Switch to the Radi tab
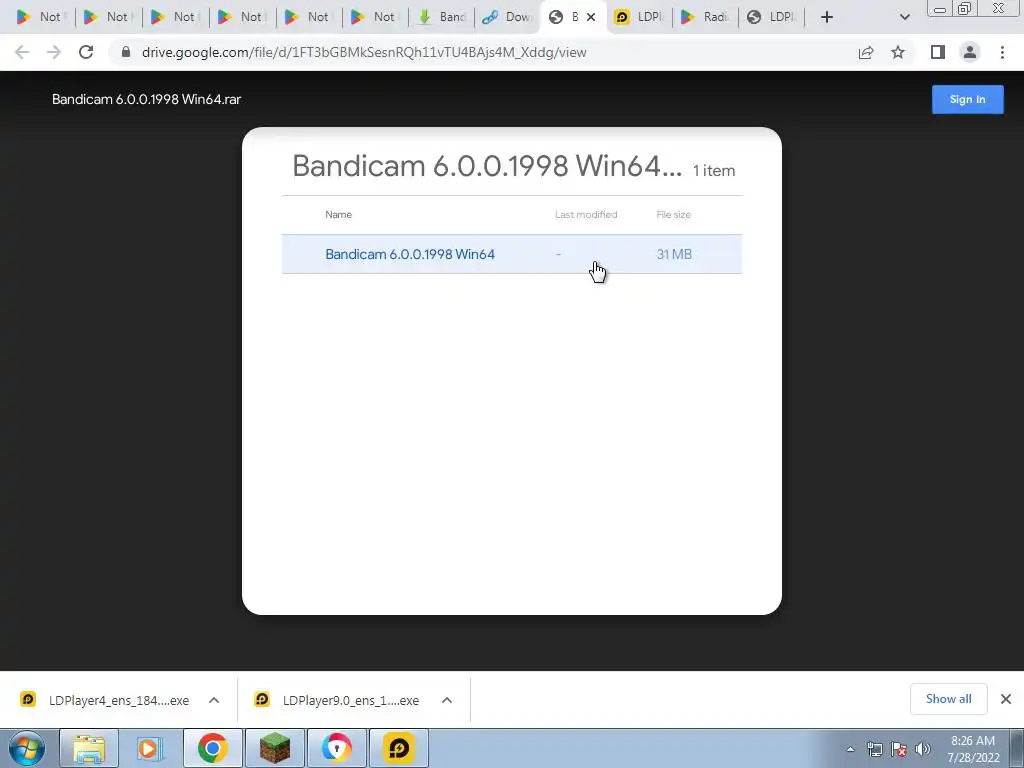 pos(706,17)
